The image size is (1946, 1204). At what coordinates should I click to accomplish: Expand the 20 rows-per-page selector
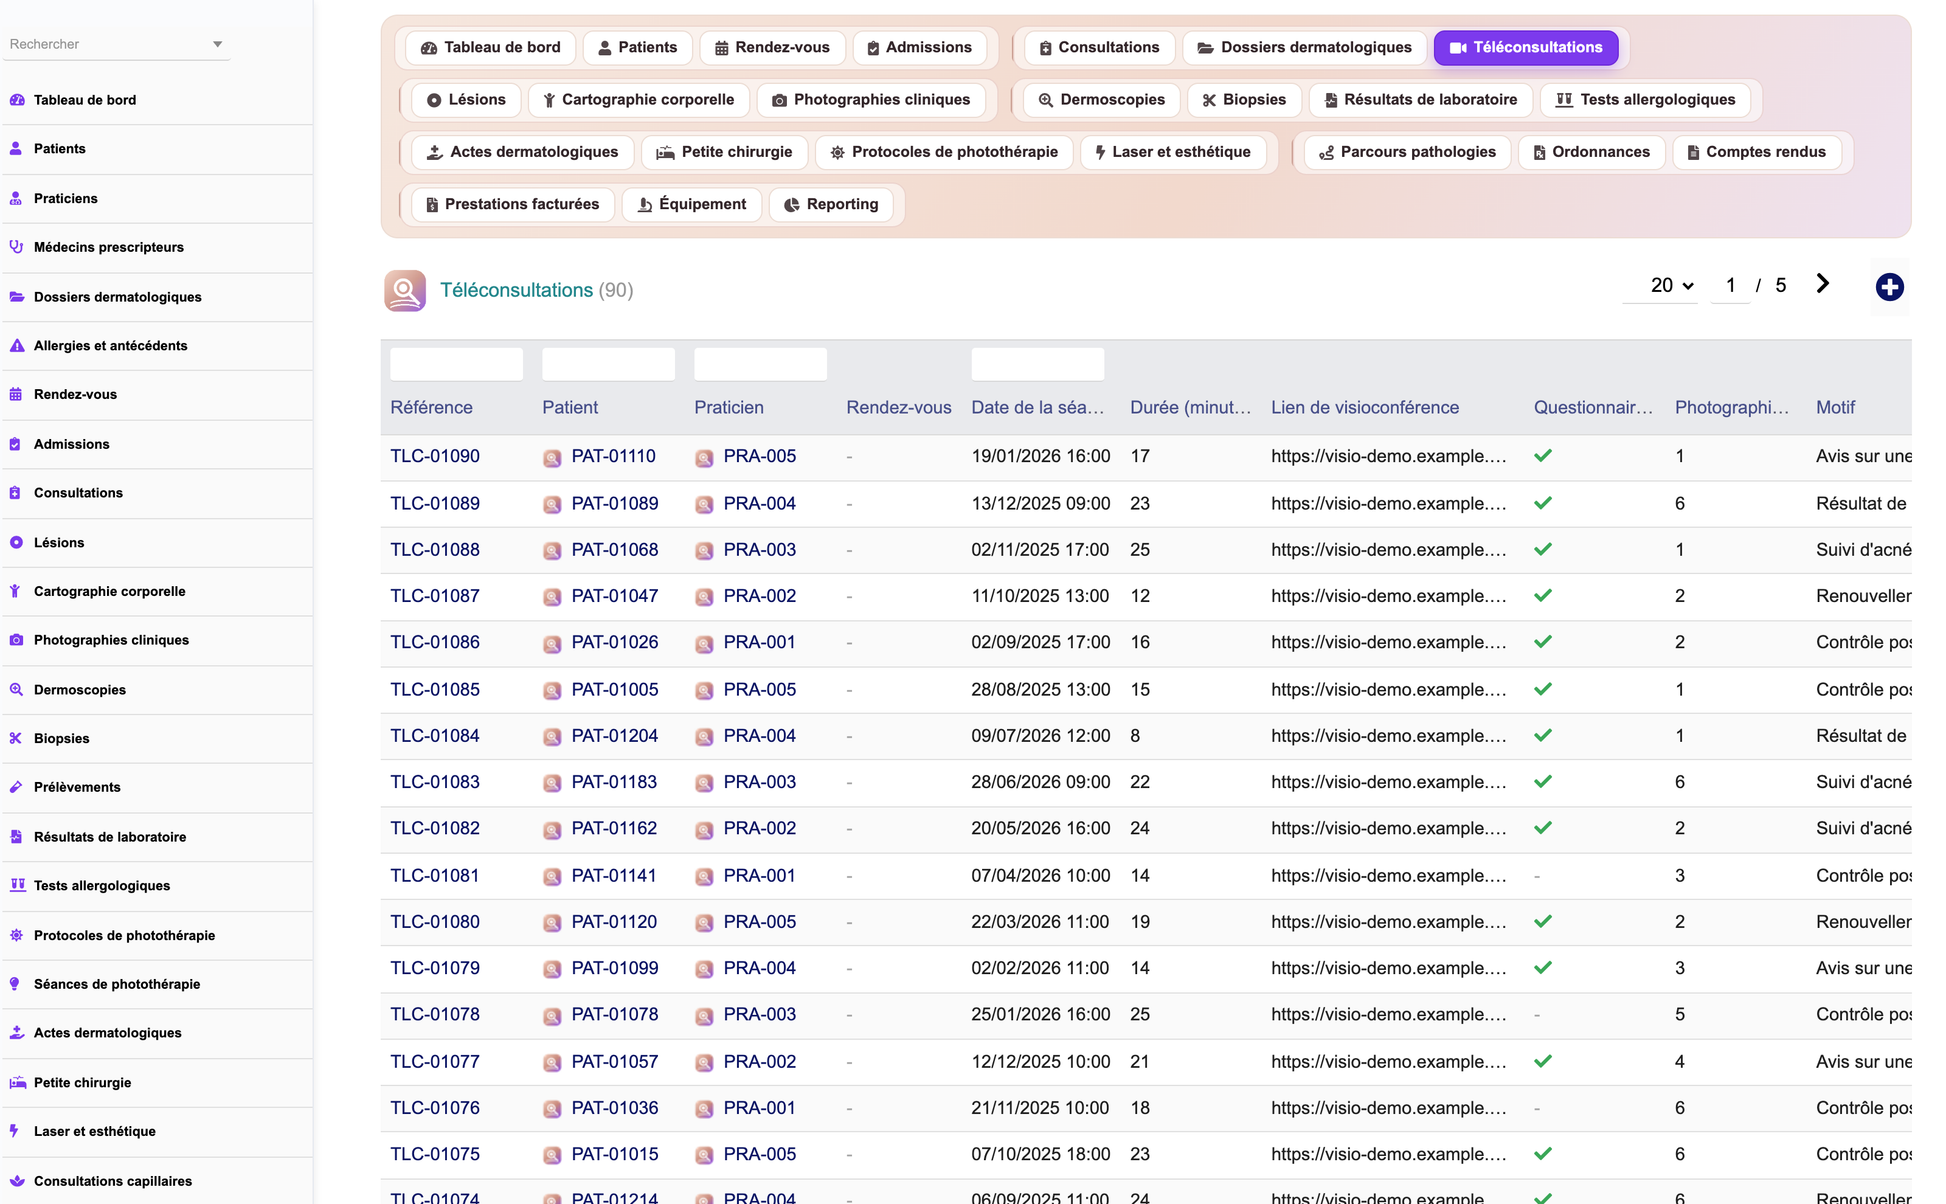click(x=1671, y=285)
